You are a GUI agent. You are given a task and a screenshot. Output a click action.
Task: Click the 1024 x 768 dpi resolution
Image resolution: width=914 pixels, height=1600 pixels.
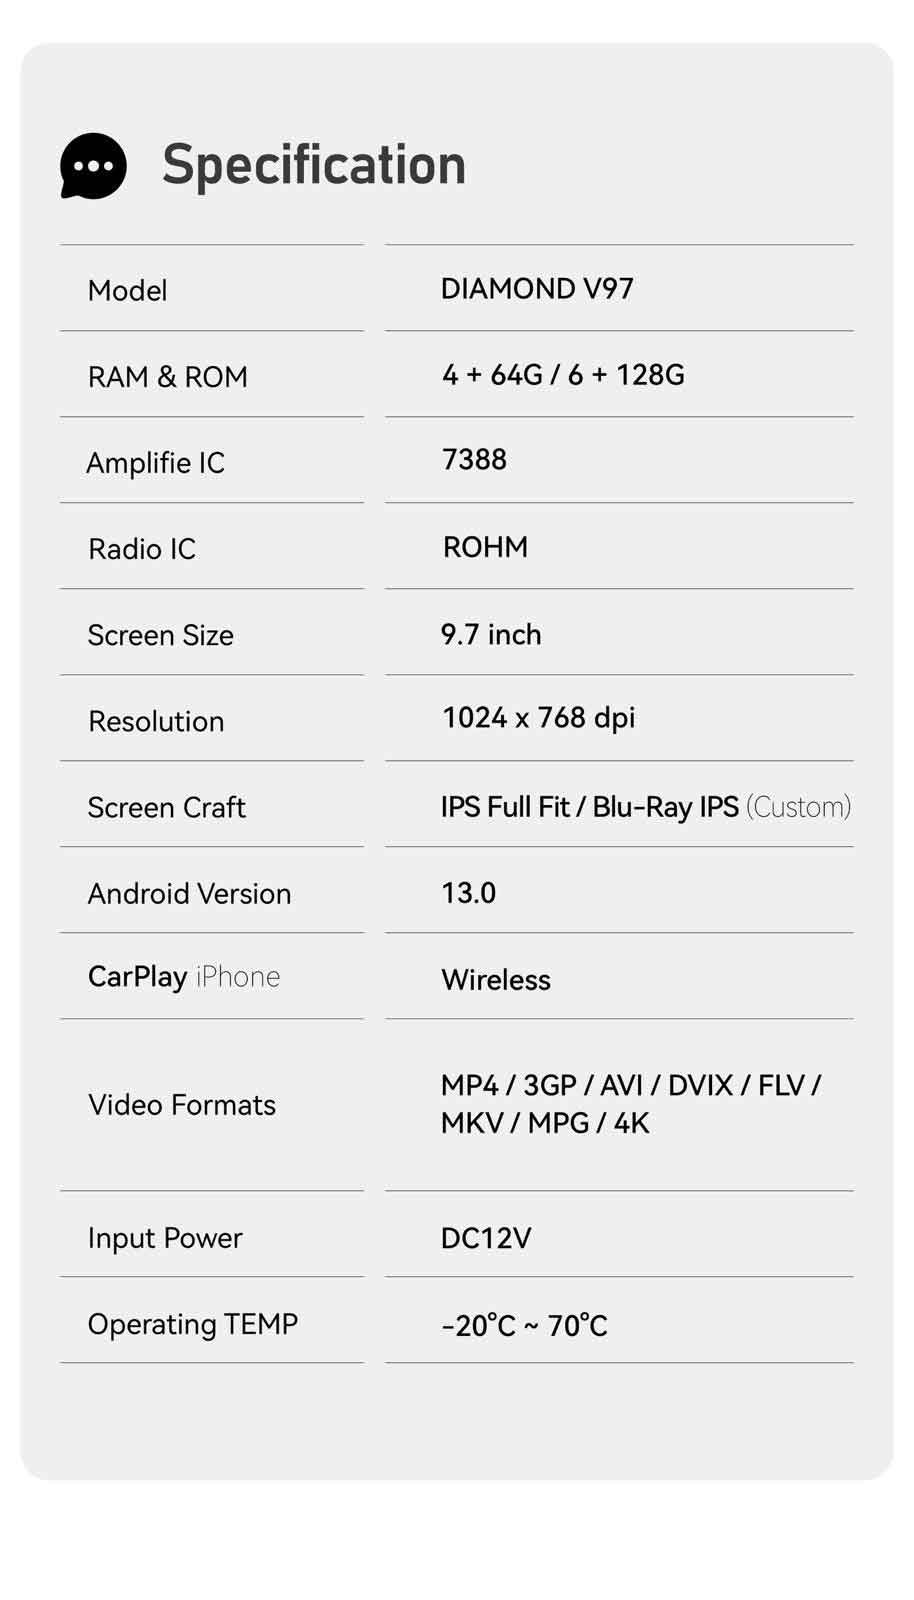539,718
